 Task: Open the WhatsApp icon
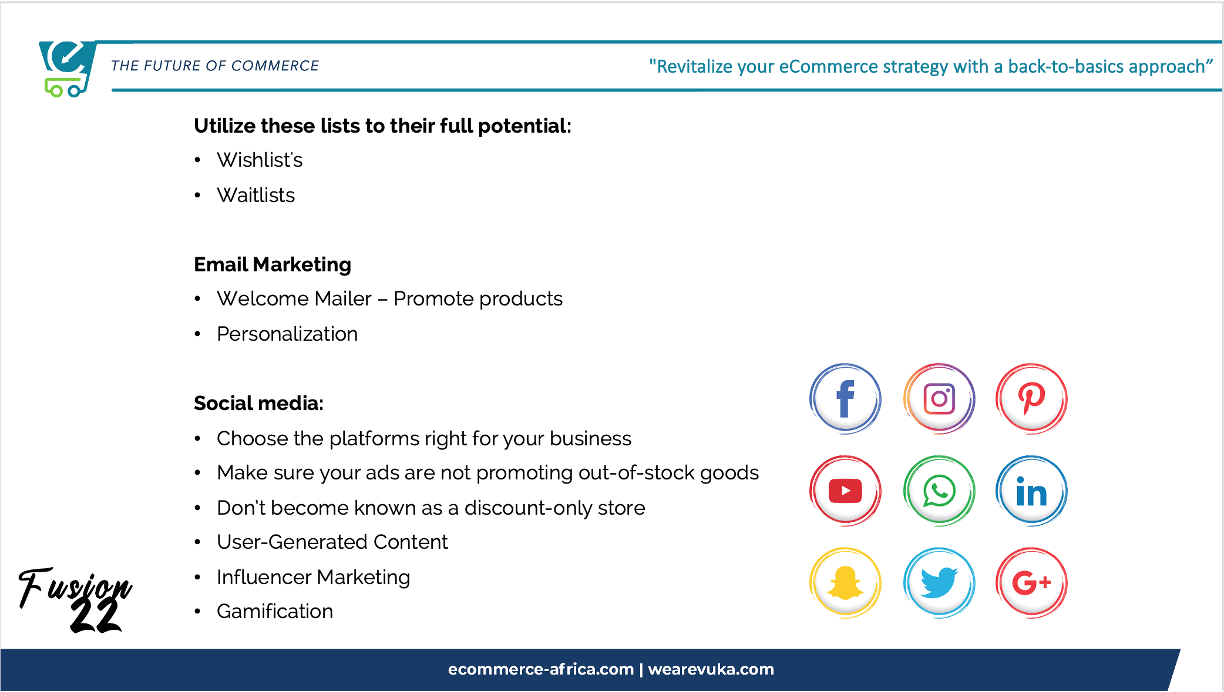938,491
